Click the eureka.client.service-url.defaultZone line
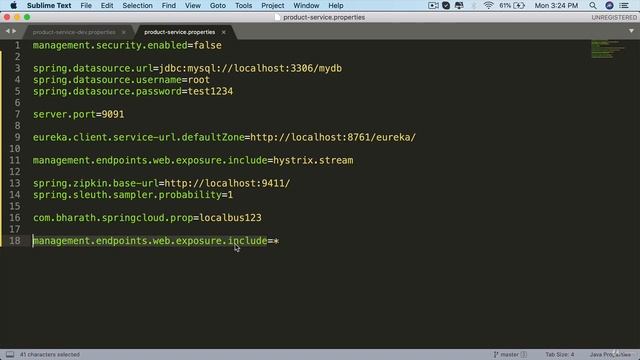 click(x=224, y=137)
